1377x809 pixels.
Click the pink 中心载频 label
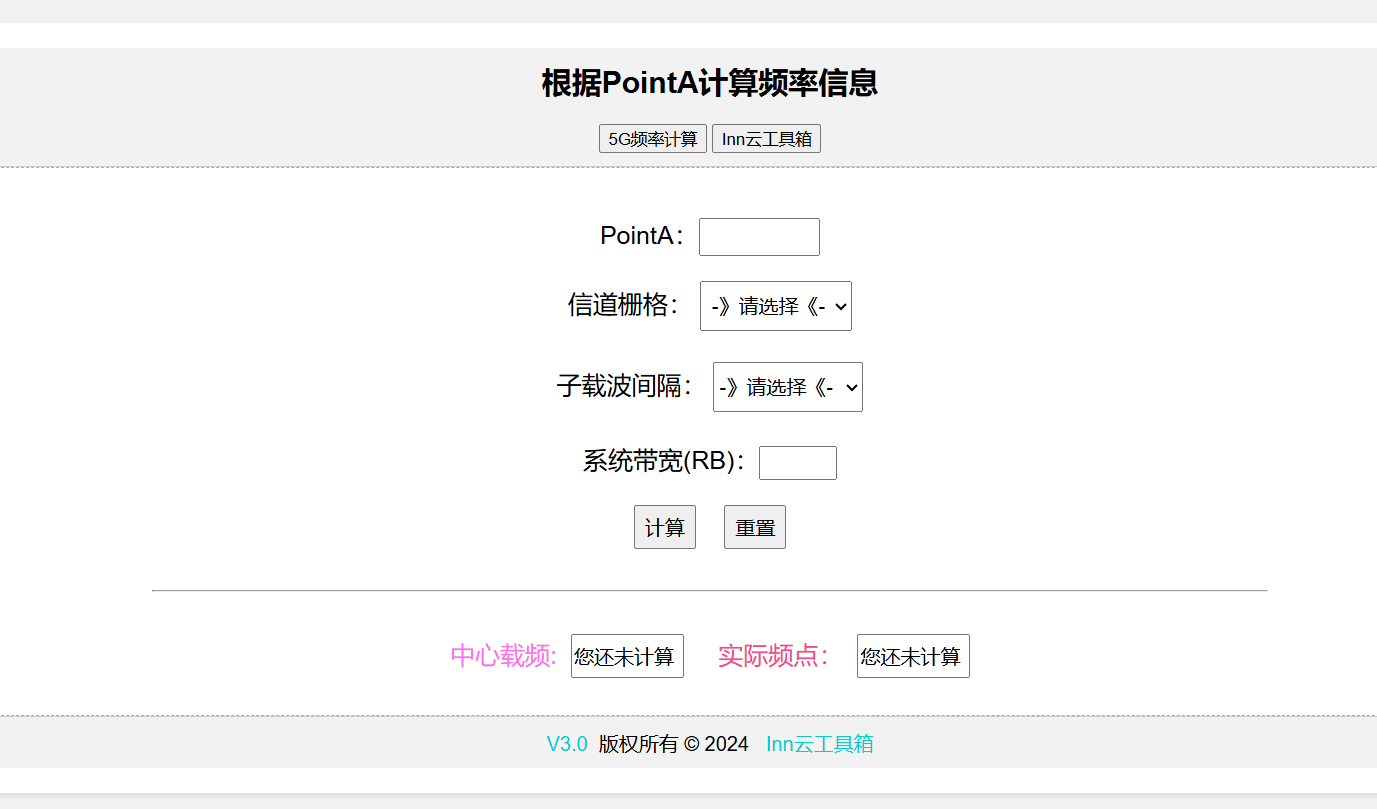pyautogui.click(x=504, y=656)
